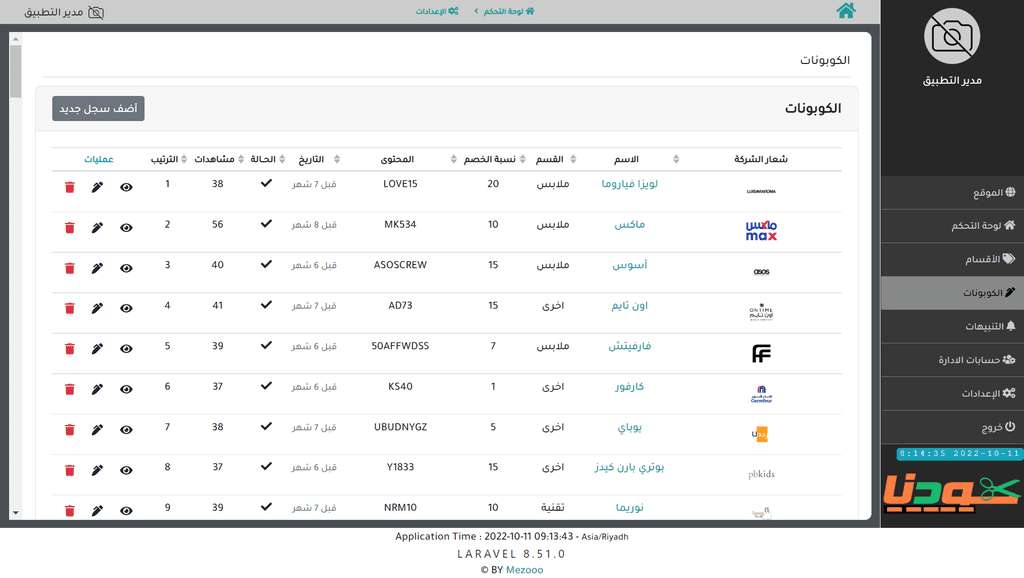1024x578 pixels.
Task: Click the home icon in top bar
Action: 846,10
